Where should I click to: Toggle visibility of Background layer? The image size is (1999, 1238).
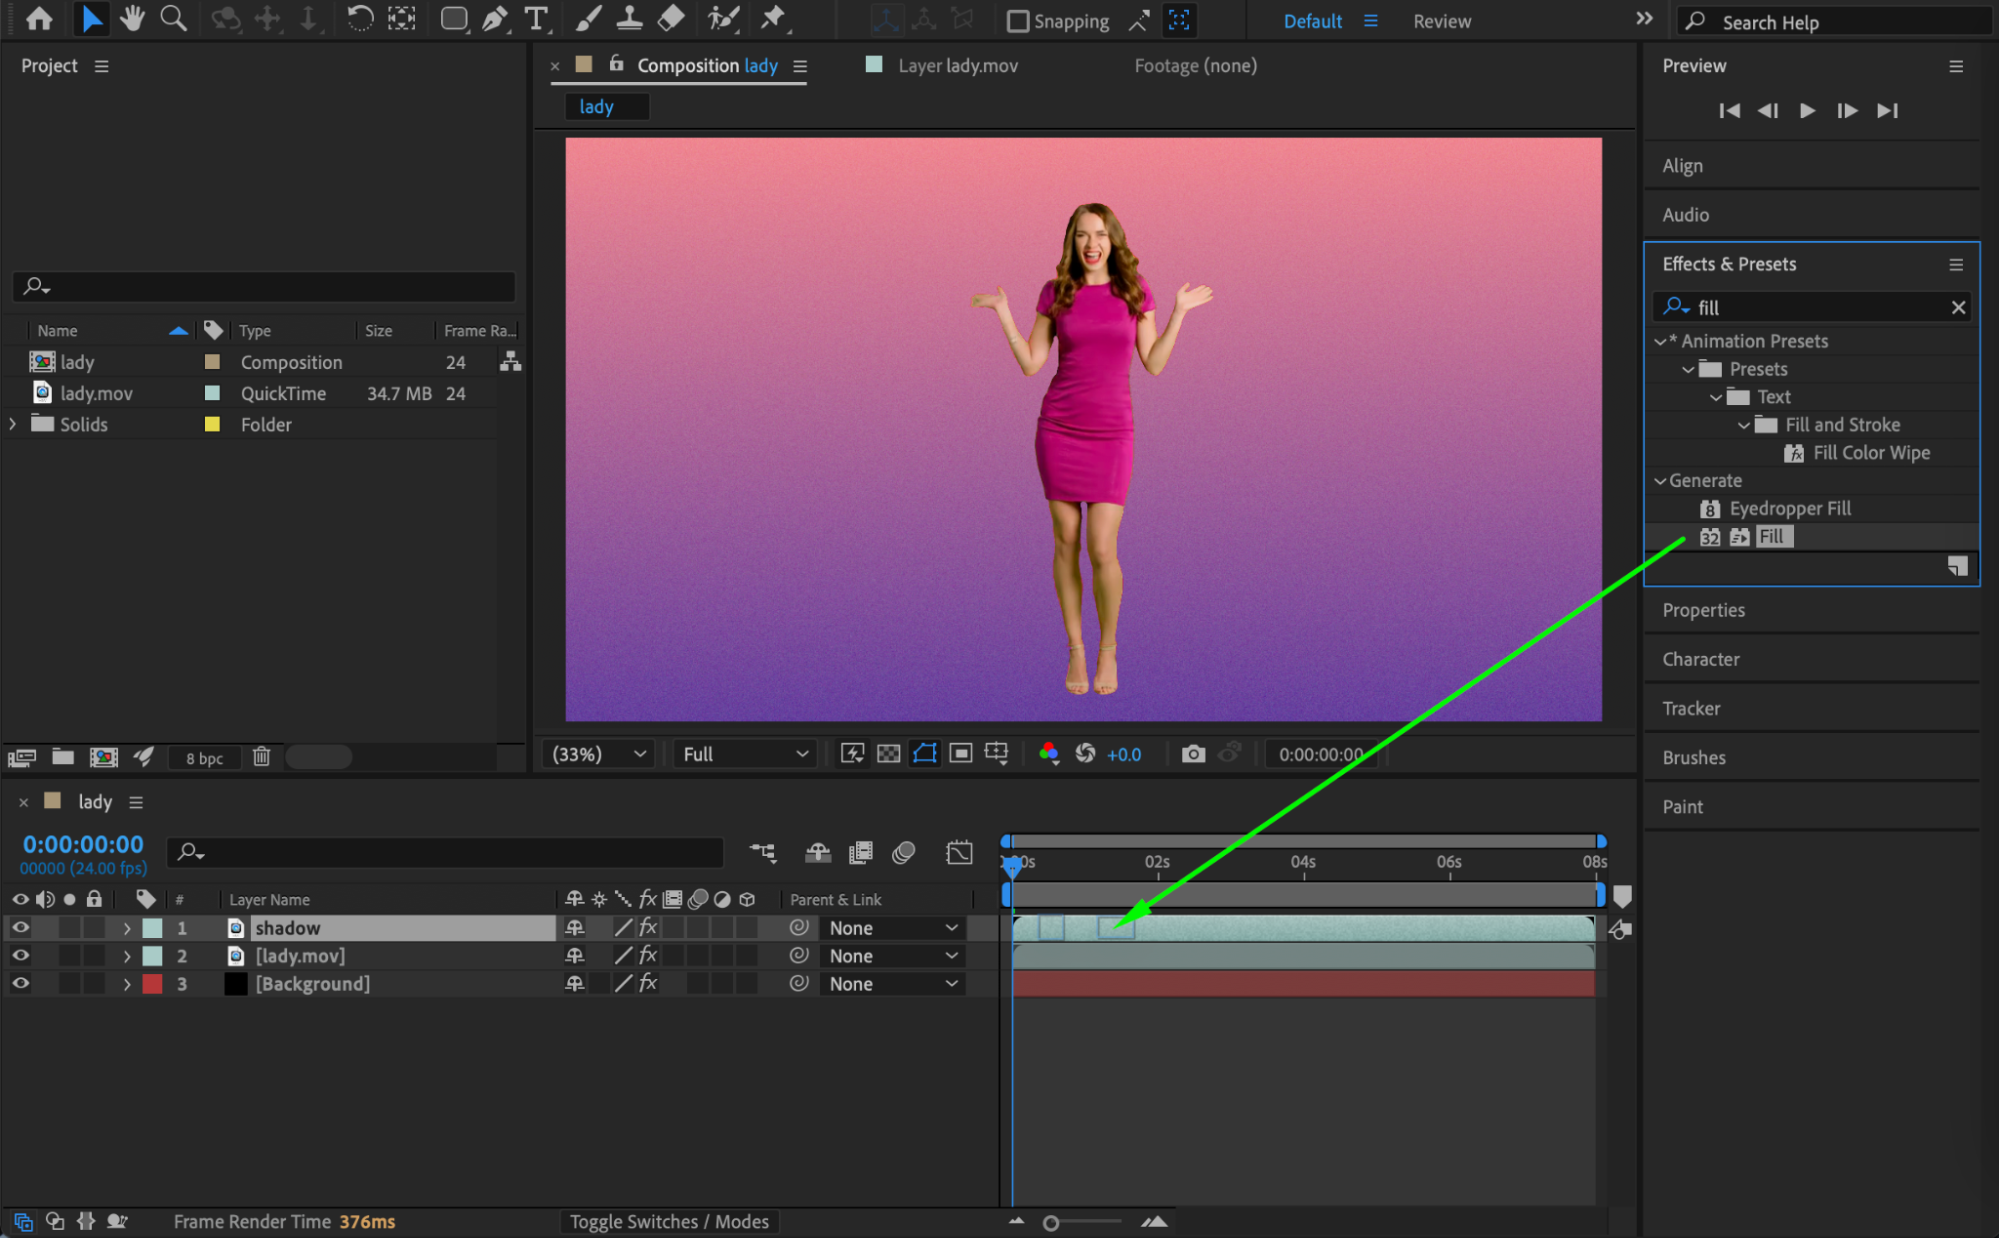click(20, 984)
